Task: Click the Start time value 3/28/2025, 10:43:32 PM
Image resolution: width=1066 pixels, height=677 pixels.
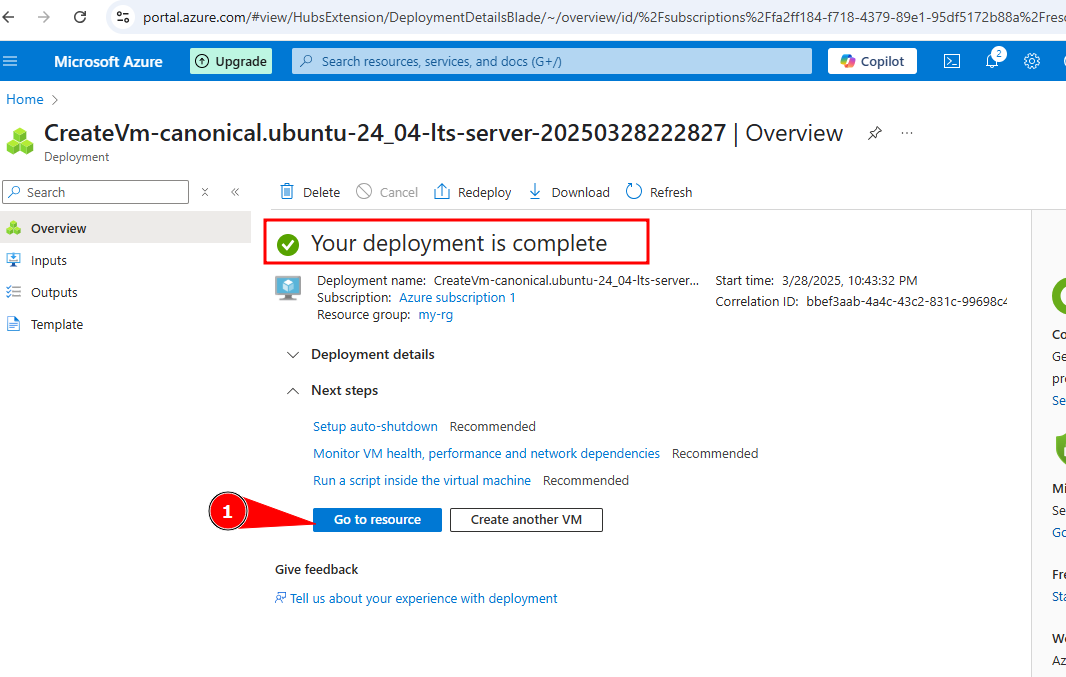Action: [x=850, y=281]
